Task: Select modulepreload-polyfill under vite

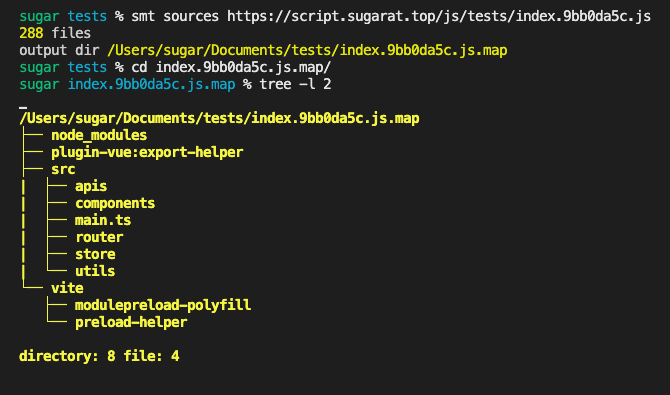Action: point(163,305)
